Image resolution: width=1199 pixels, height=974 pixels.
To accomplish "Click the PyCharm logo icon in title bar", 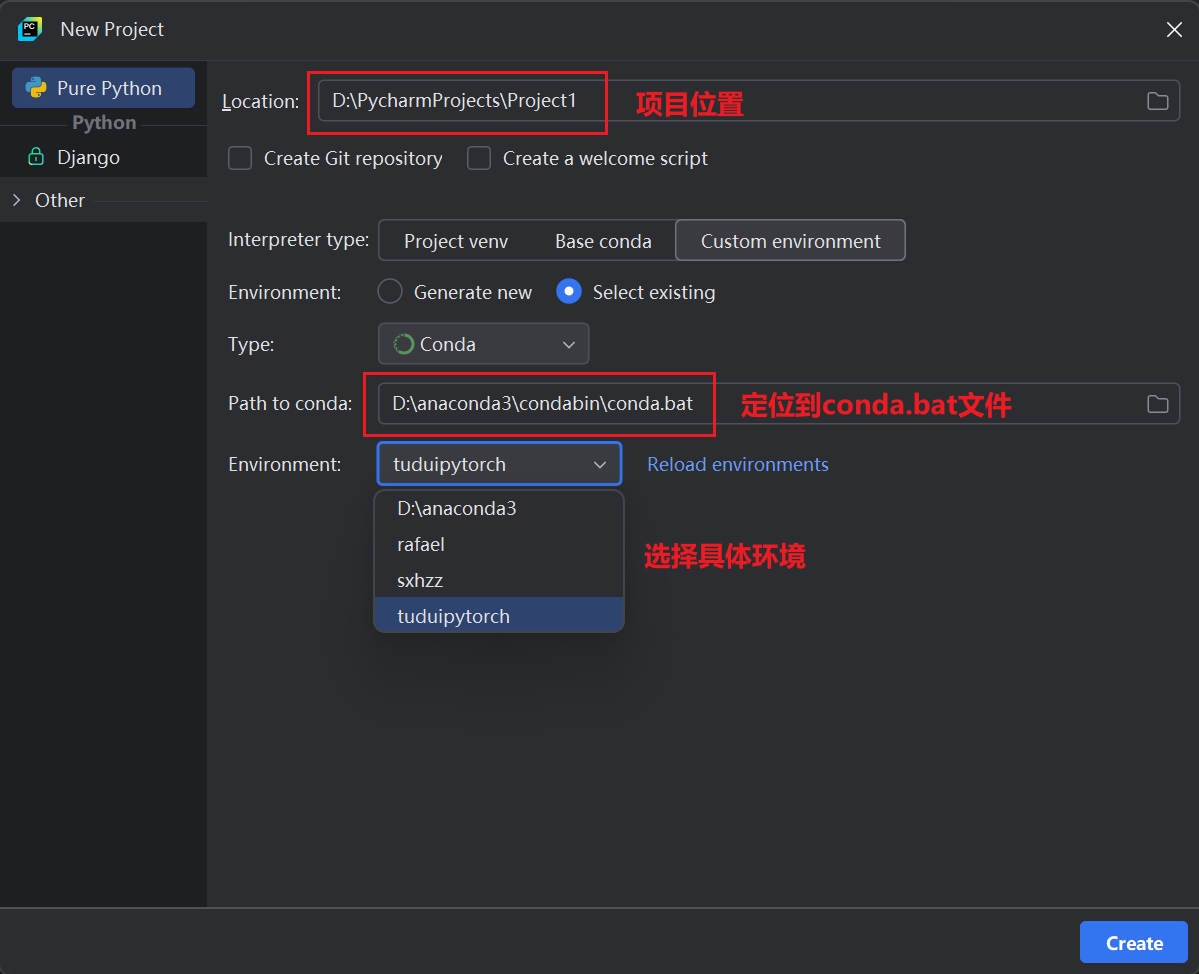I will click(30, 29).
